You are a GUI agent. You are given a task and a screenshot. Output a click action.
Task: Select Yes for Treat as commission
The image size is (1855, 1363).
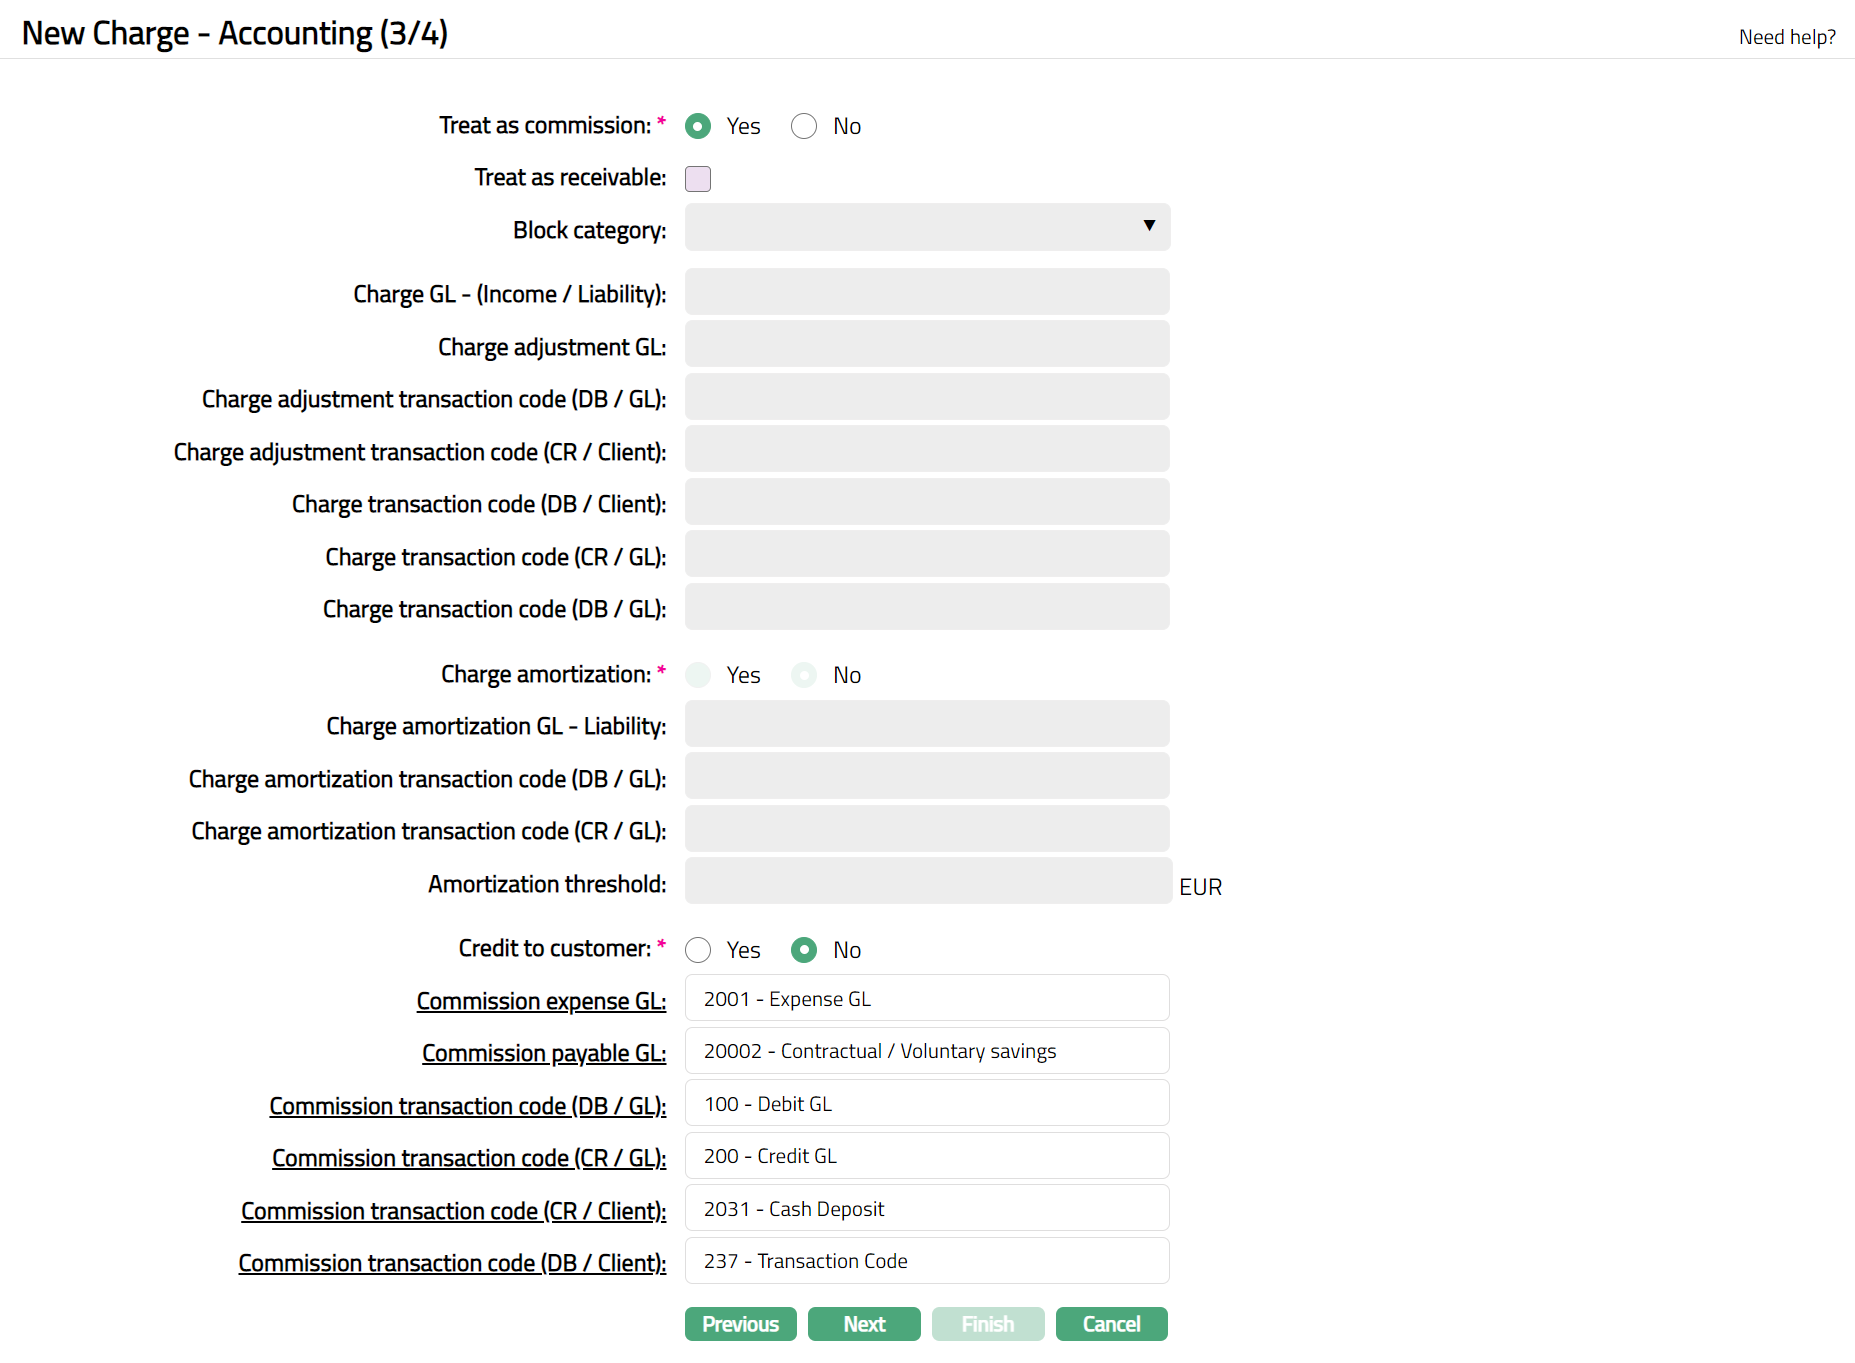(x=698, y=126)
